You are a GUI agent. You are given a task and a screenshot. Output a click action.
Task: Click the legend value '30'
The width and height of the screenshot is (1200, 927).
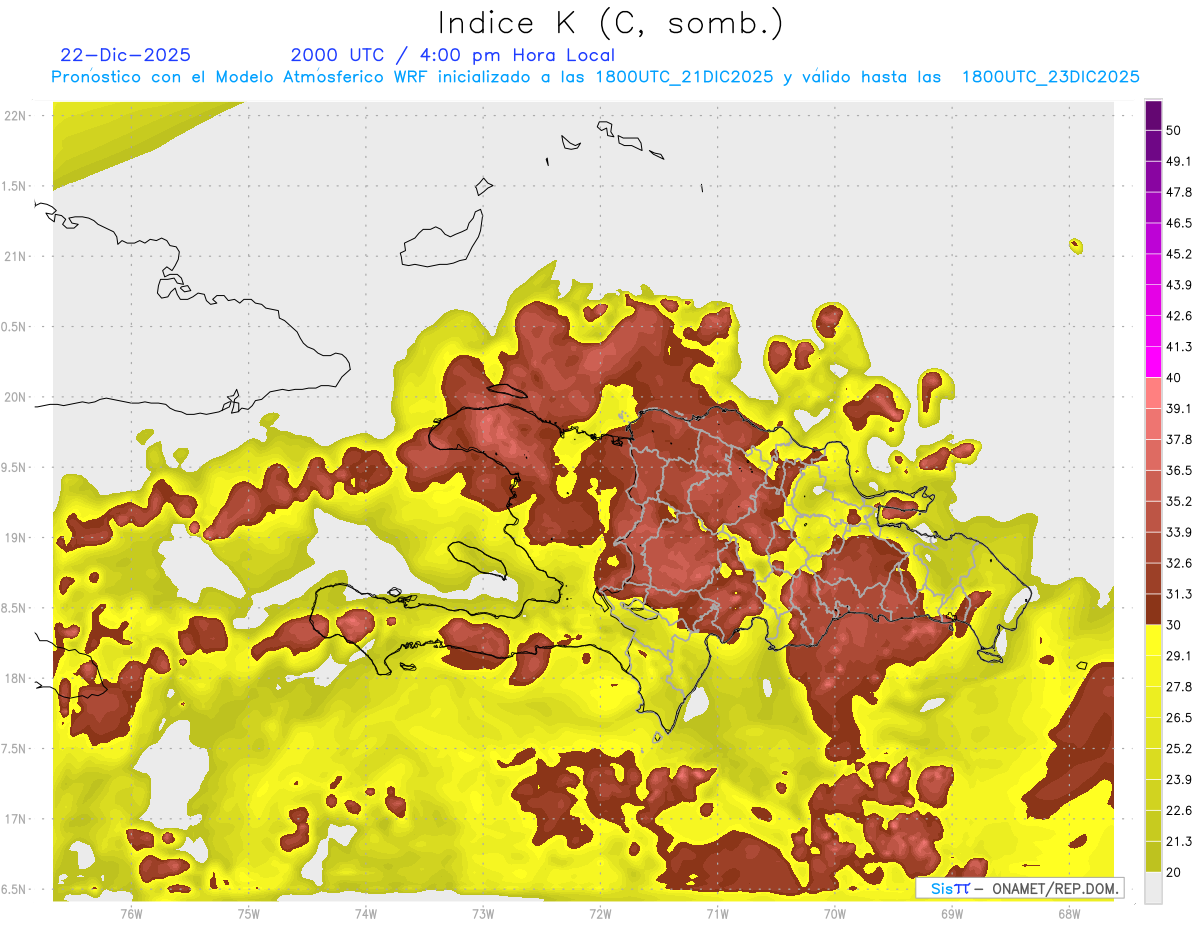click(1174, 625)
